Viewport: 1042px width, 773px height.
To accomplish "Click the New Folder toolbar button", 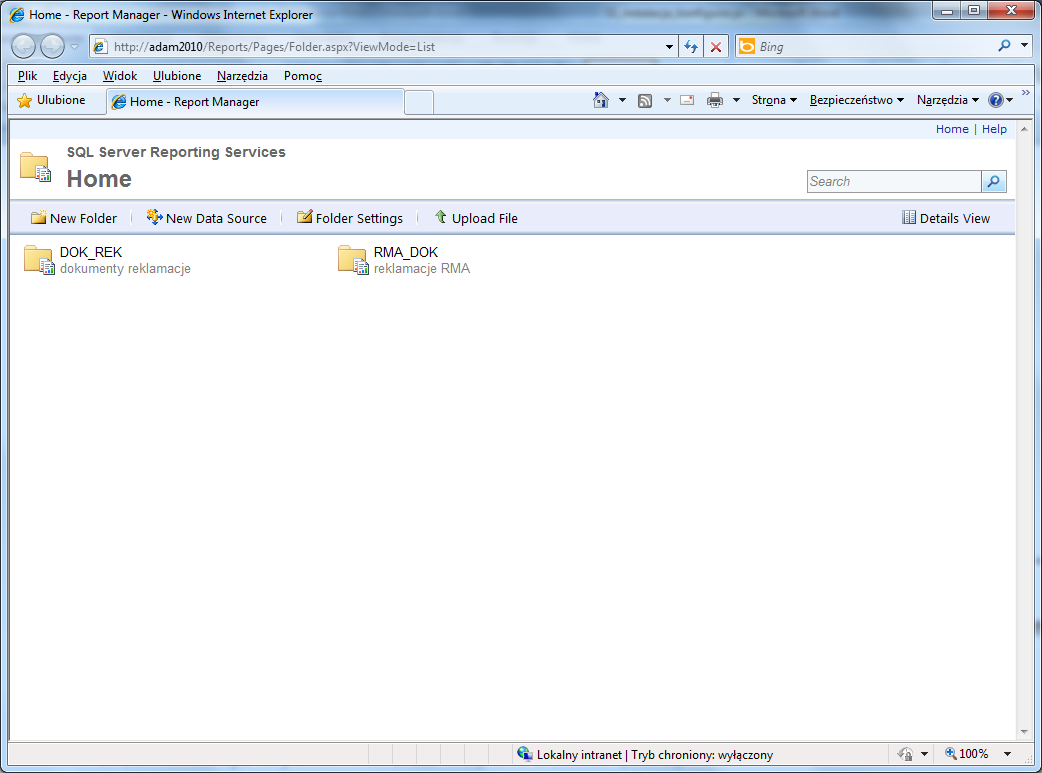I will pos(74,218).
